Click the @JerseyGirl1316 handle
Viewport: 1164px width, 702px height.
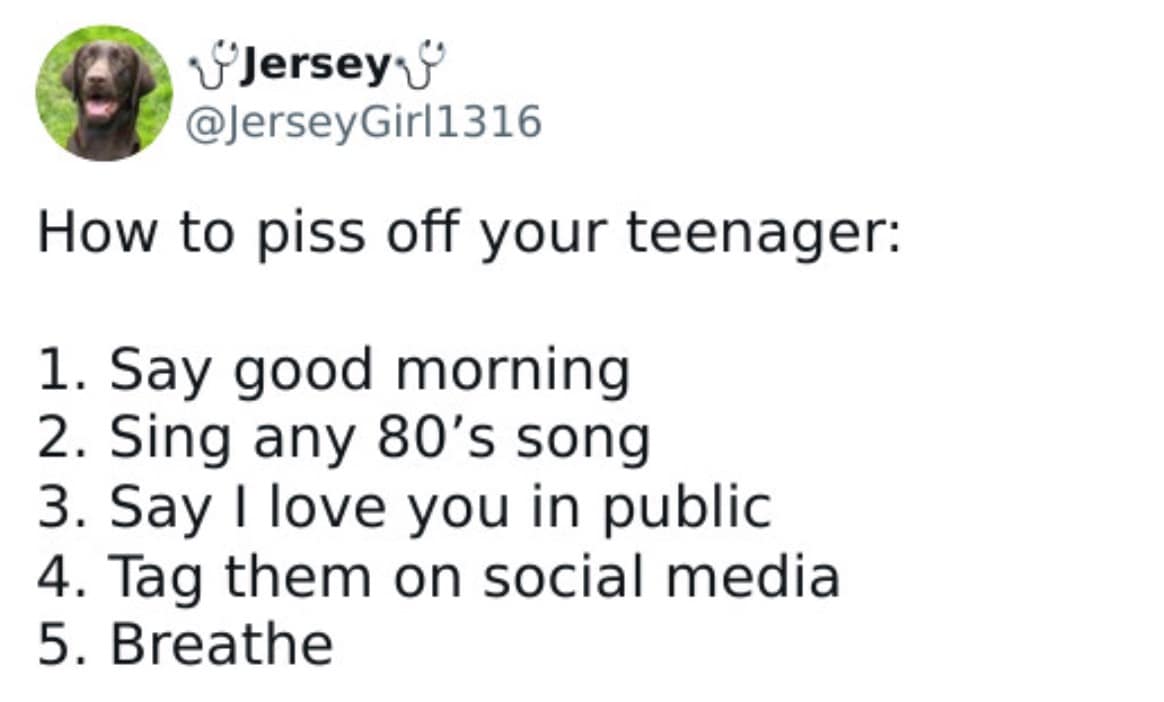[364, 122]
